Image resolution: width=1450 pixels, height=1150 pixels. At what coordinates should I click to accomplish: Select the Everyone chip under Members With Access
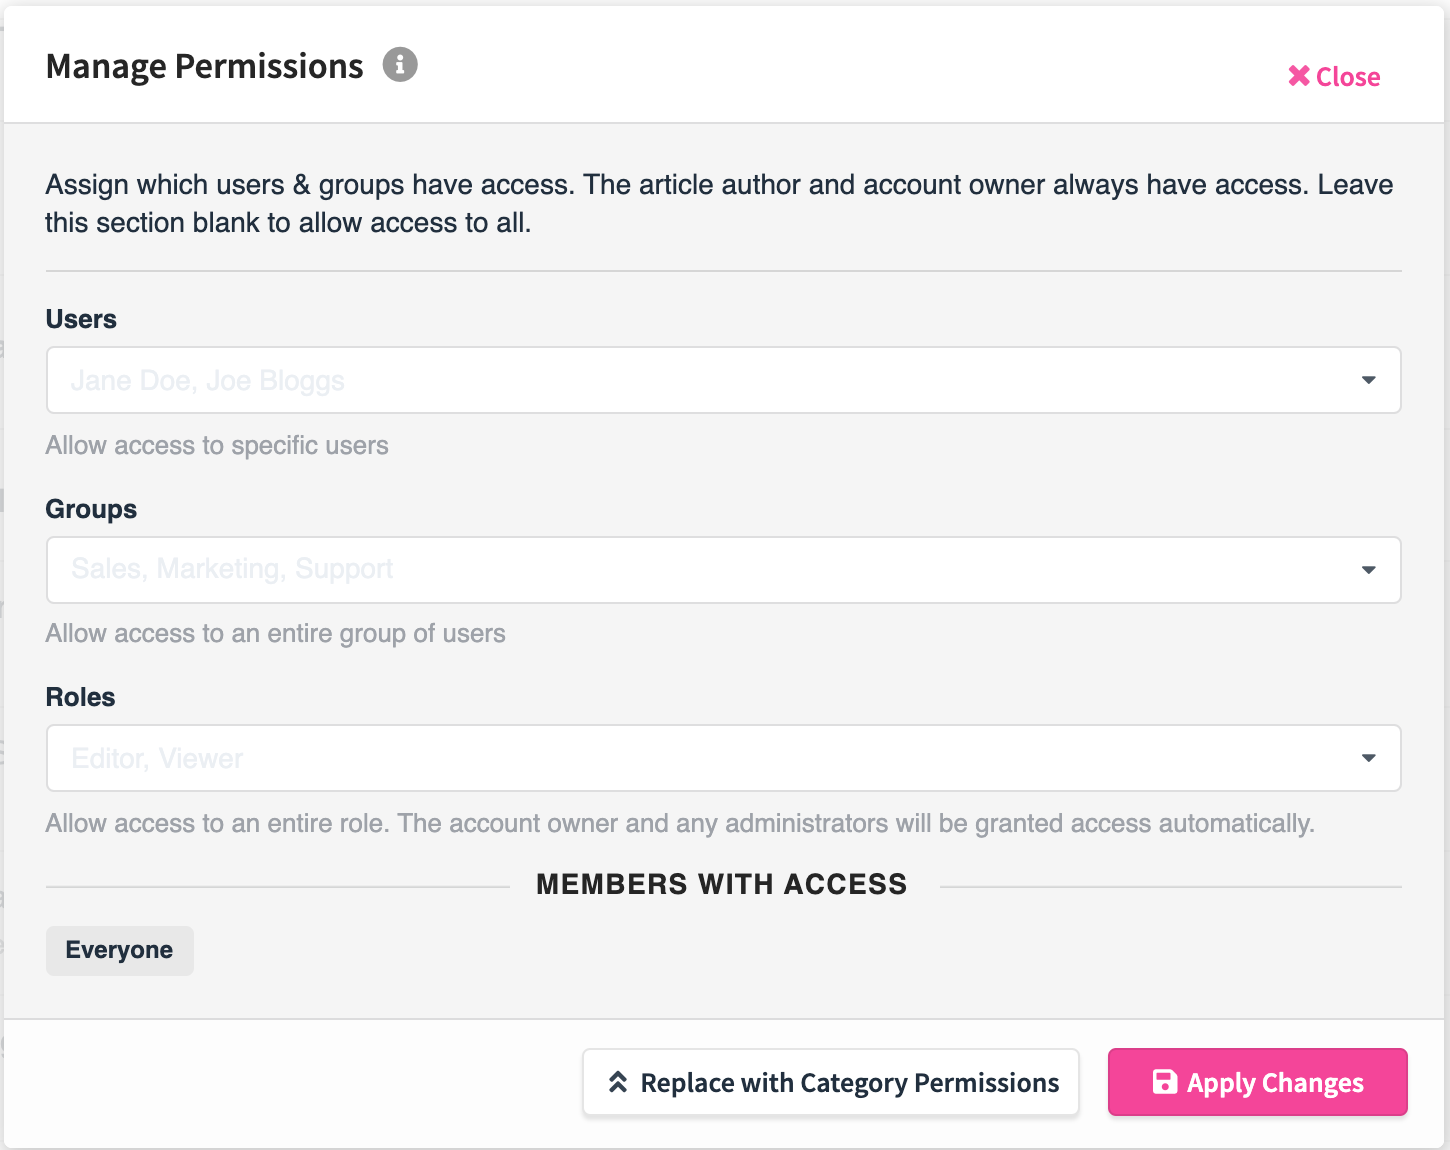[119, 950]
